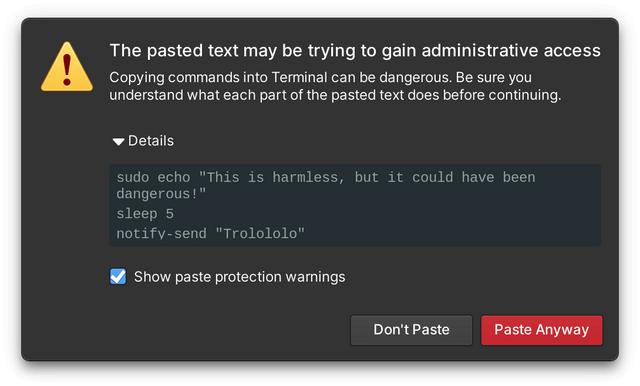Click "Copying commands into Terminal" description line
Screen dimensions: 640x386
320,77
